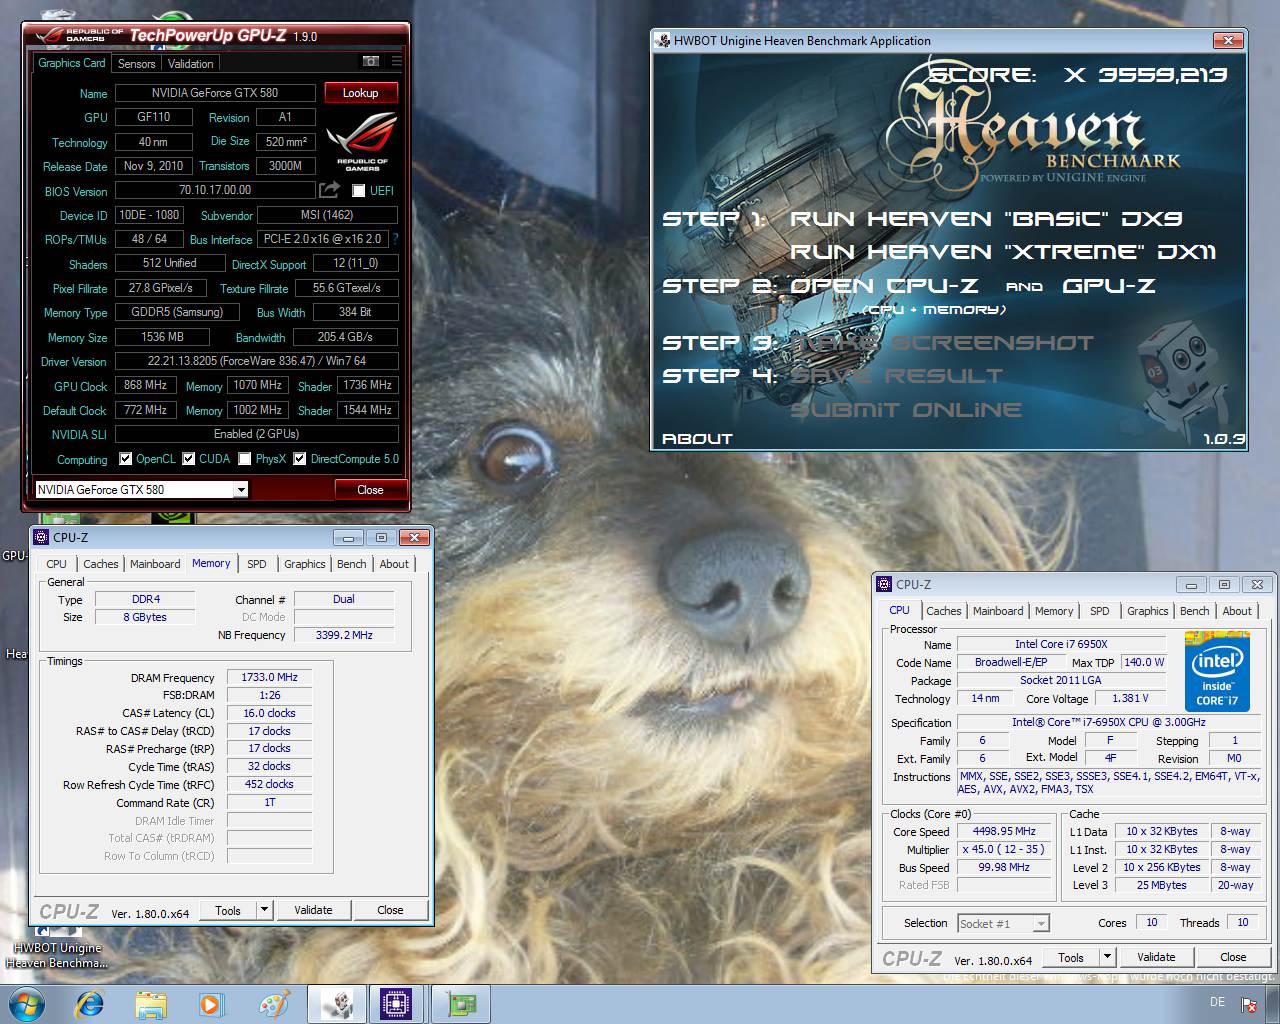Click the Driver Version field in GPU-Z

point(257,361)
